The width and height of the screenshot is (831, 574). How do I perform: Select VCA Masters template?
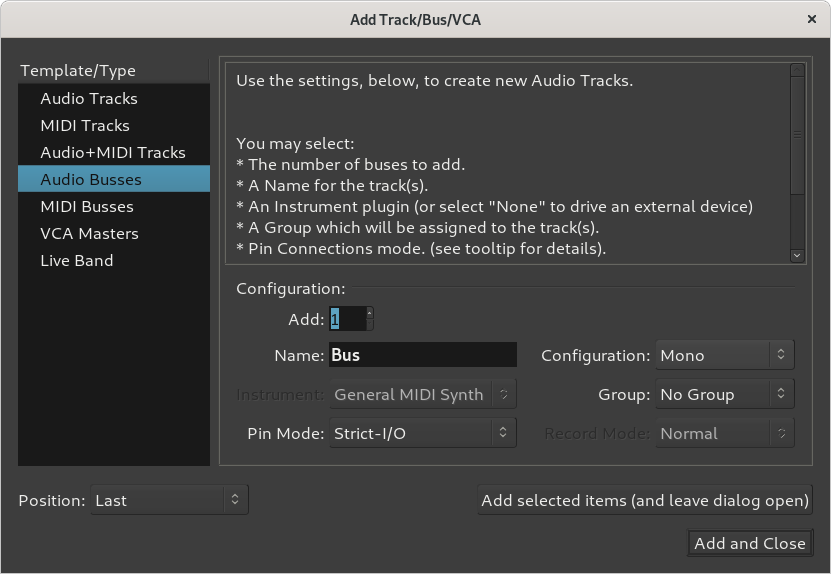[x=89, y=234]
